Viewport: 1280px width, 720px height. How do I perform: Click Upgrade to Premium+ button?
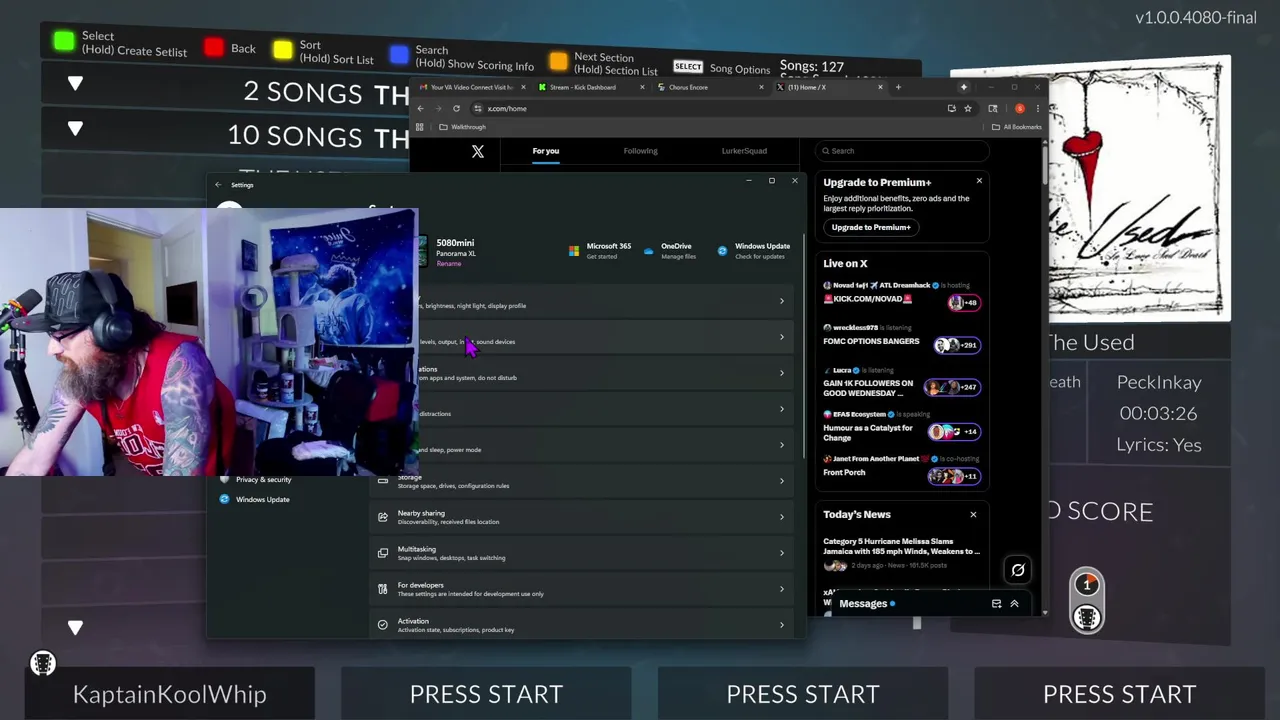[871, 227]
